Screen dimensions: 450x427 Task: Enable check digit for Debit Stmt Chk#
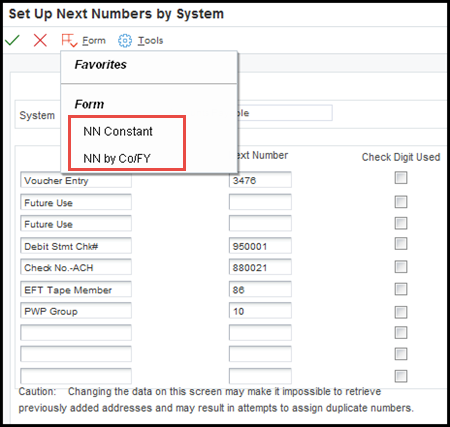click(401, 244)
